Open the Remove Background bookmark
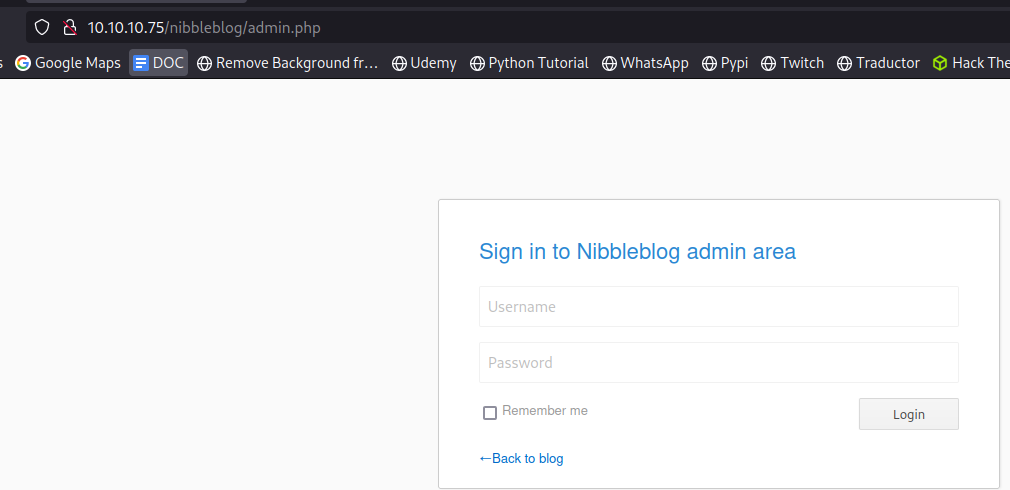1010x490 pixels. click(x=287, y=63)
